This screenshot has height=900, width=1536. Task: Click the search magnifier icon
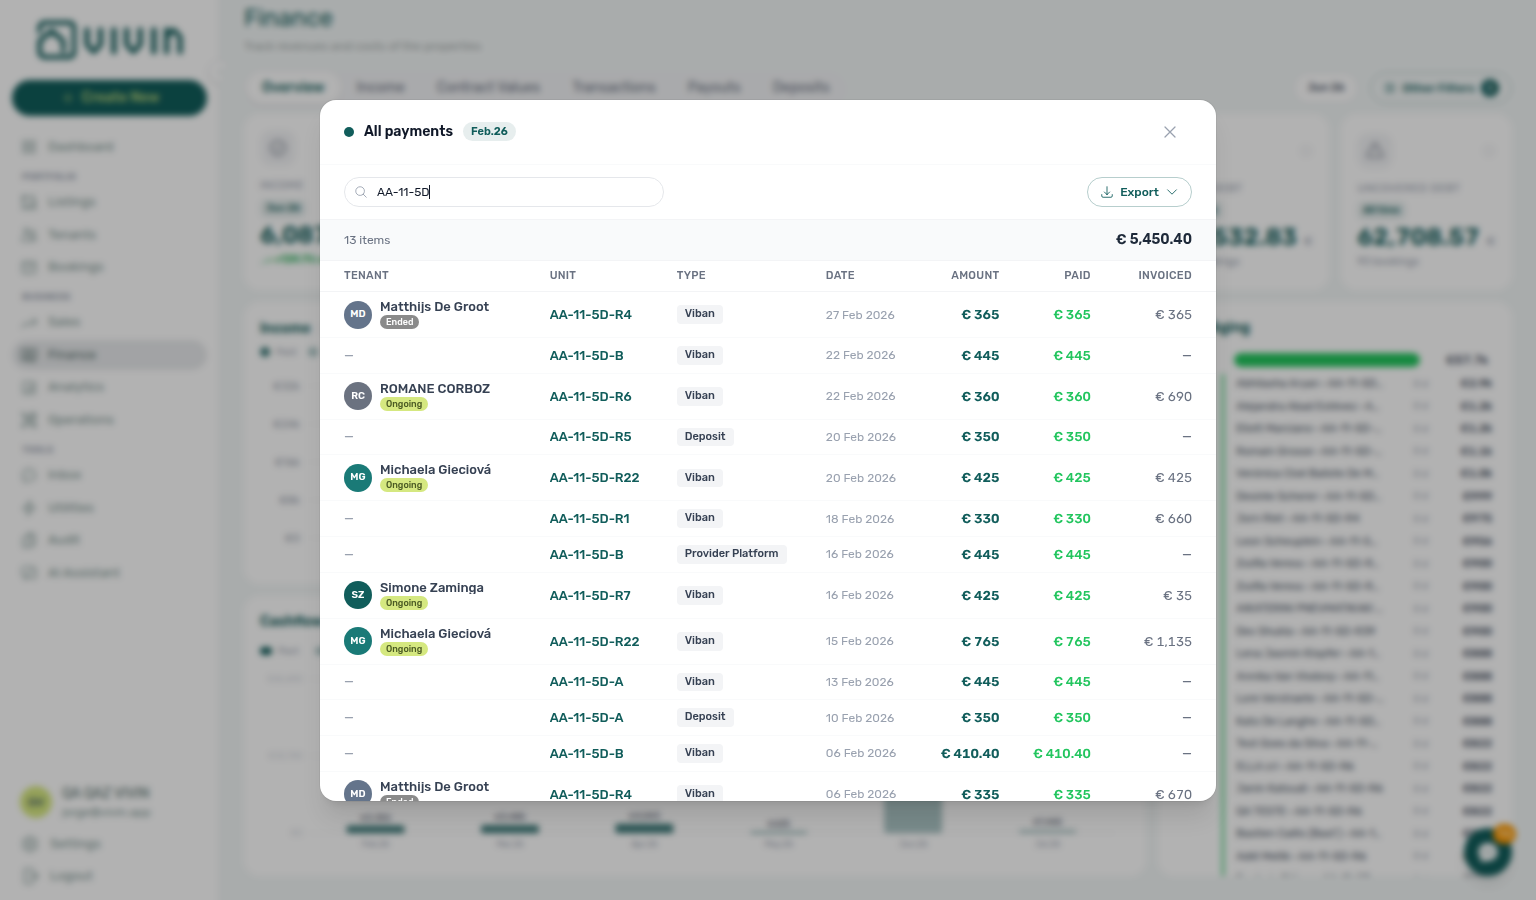click(361, 192)
